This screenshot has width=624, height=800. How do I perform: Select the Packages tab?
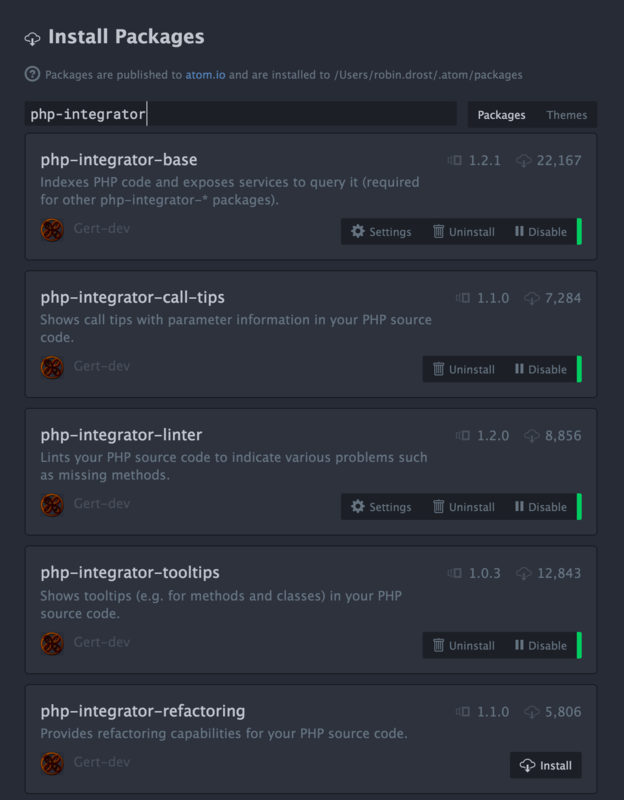502,115
